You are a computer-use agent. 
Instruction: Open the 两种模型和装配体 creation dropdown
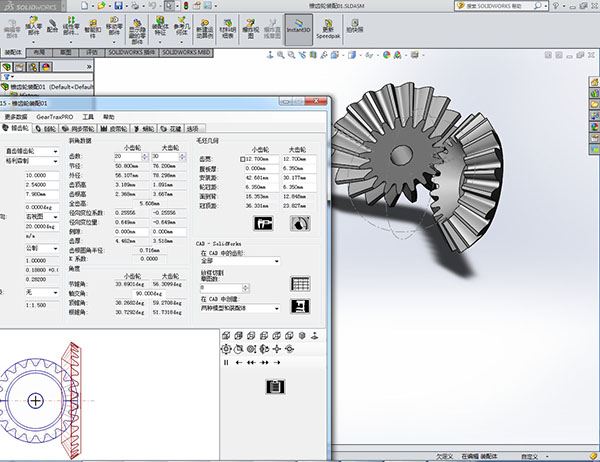click(x=240, y=308)
